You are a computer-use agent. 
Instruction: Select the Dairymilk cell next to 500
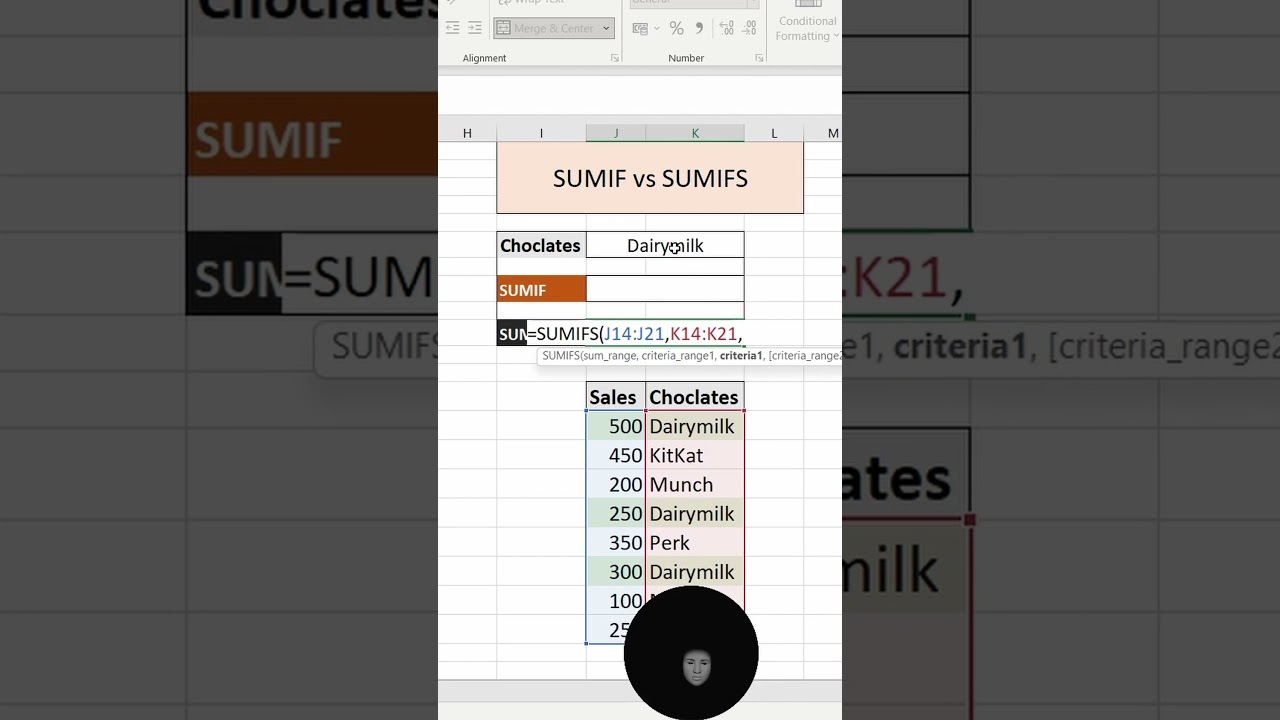[695, 426]
